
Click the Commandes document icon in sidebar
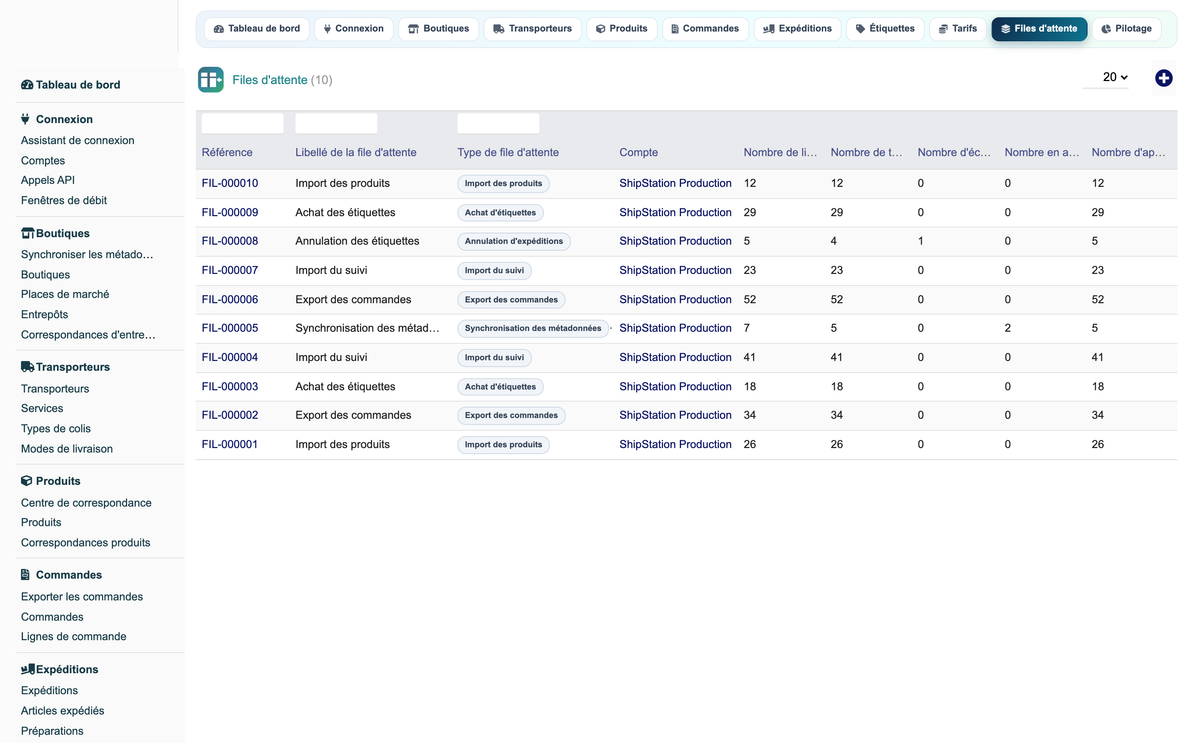(26, 575)
